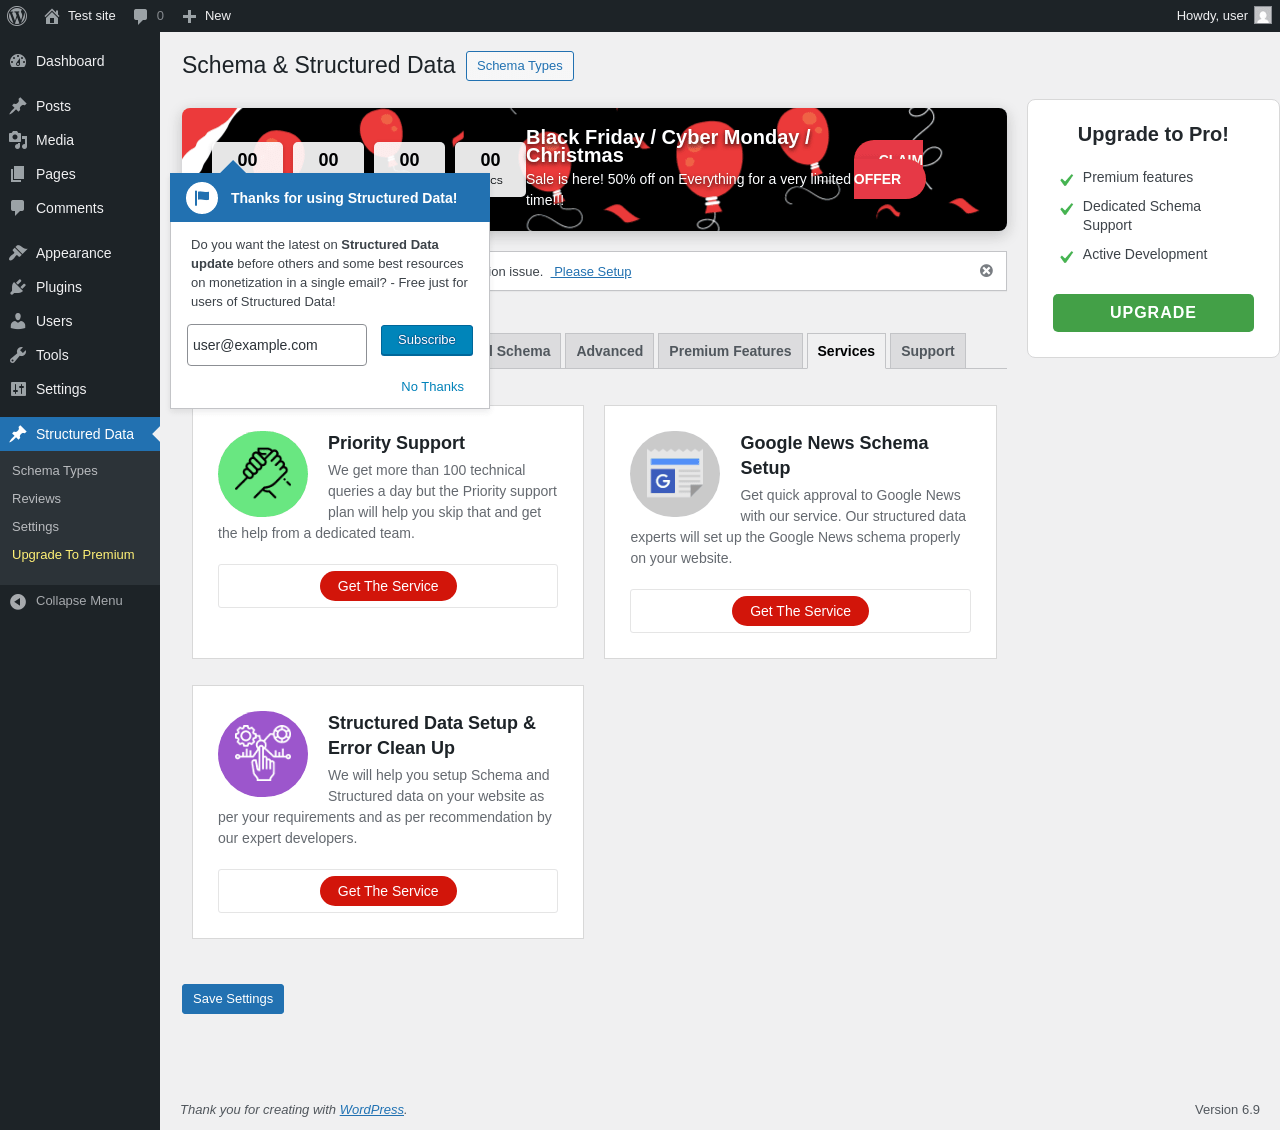Open the Test site home link
The height and width of the screenshot is (1130, 1280).
80,16
